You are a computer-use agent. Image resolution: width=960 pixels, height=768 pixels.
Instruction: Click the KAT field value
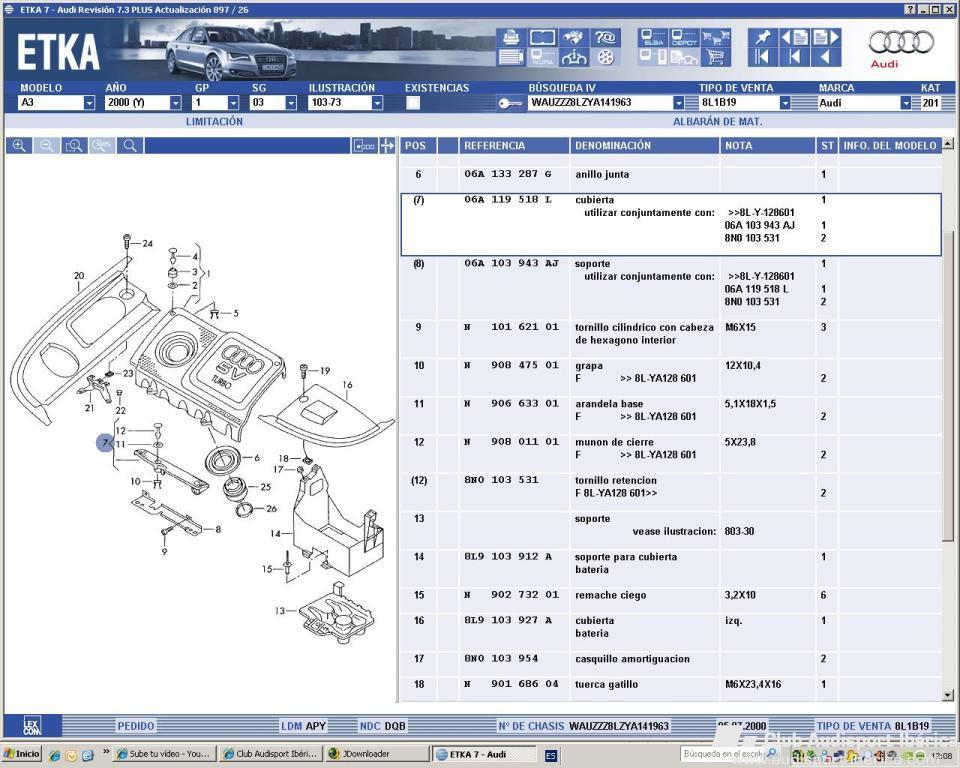coord(930,103)
